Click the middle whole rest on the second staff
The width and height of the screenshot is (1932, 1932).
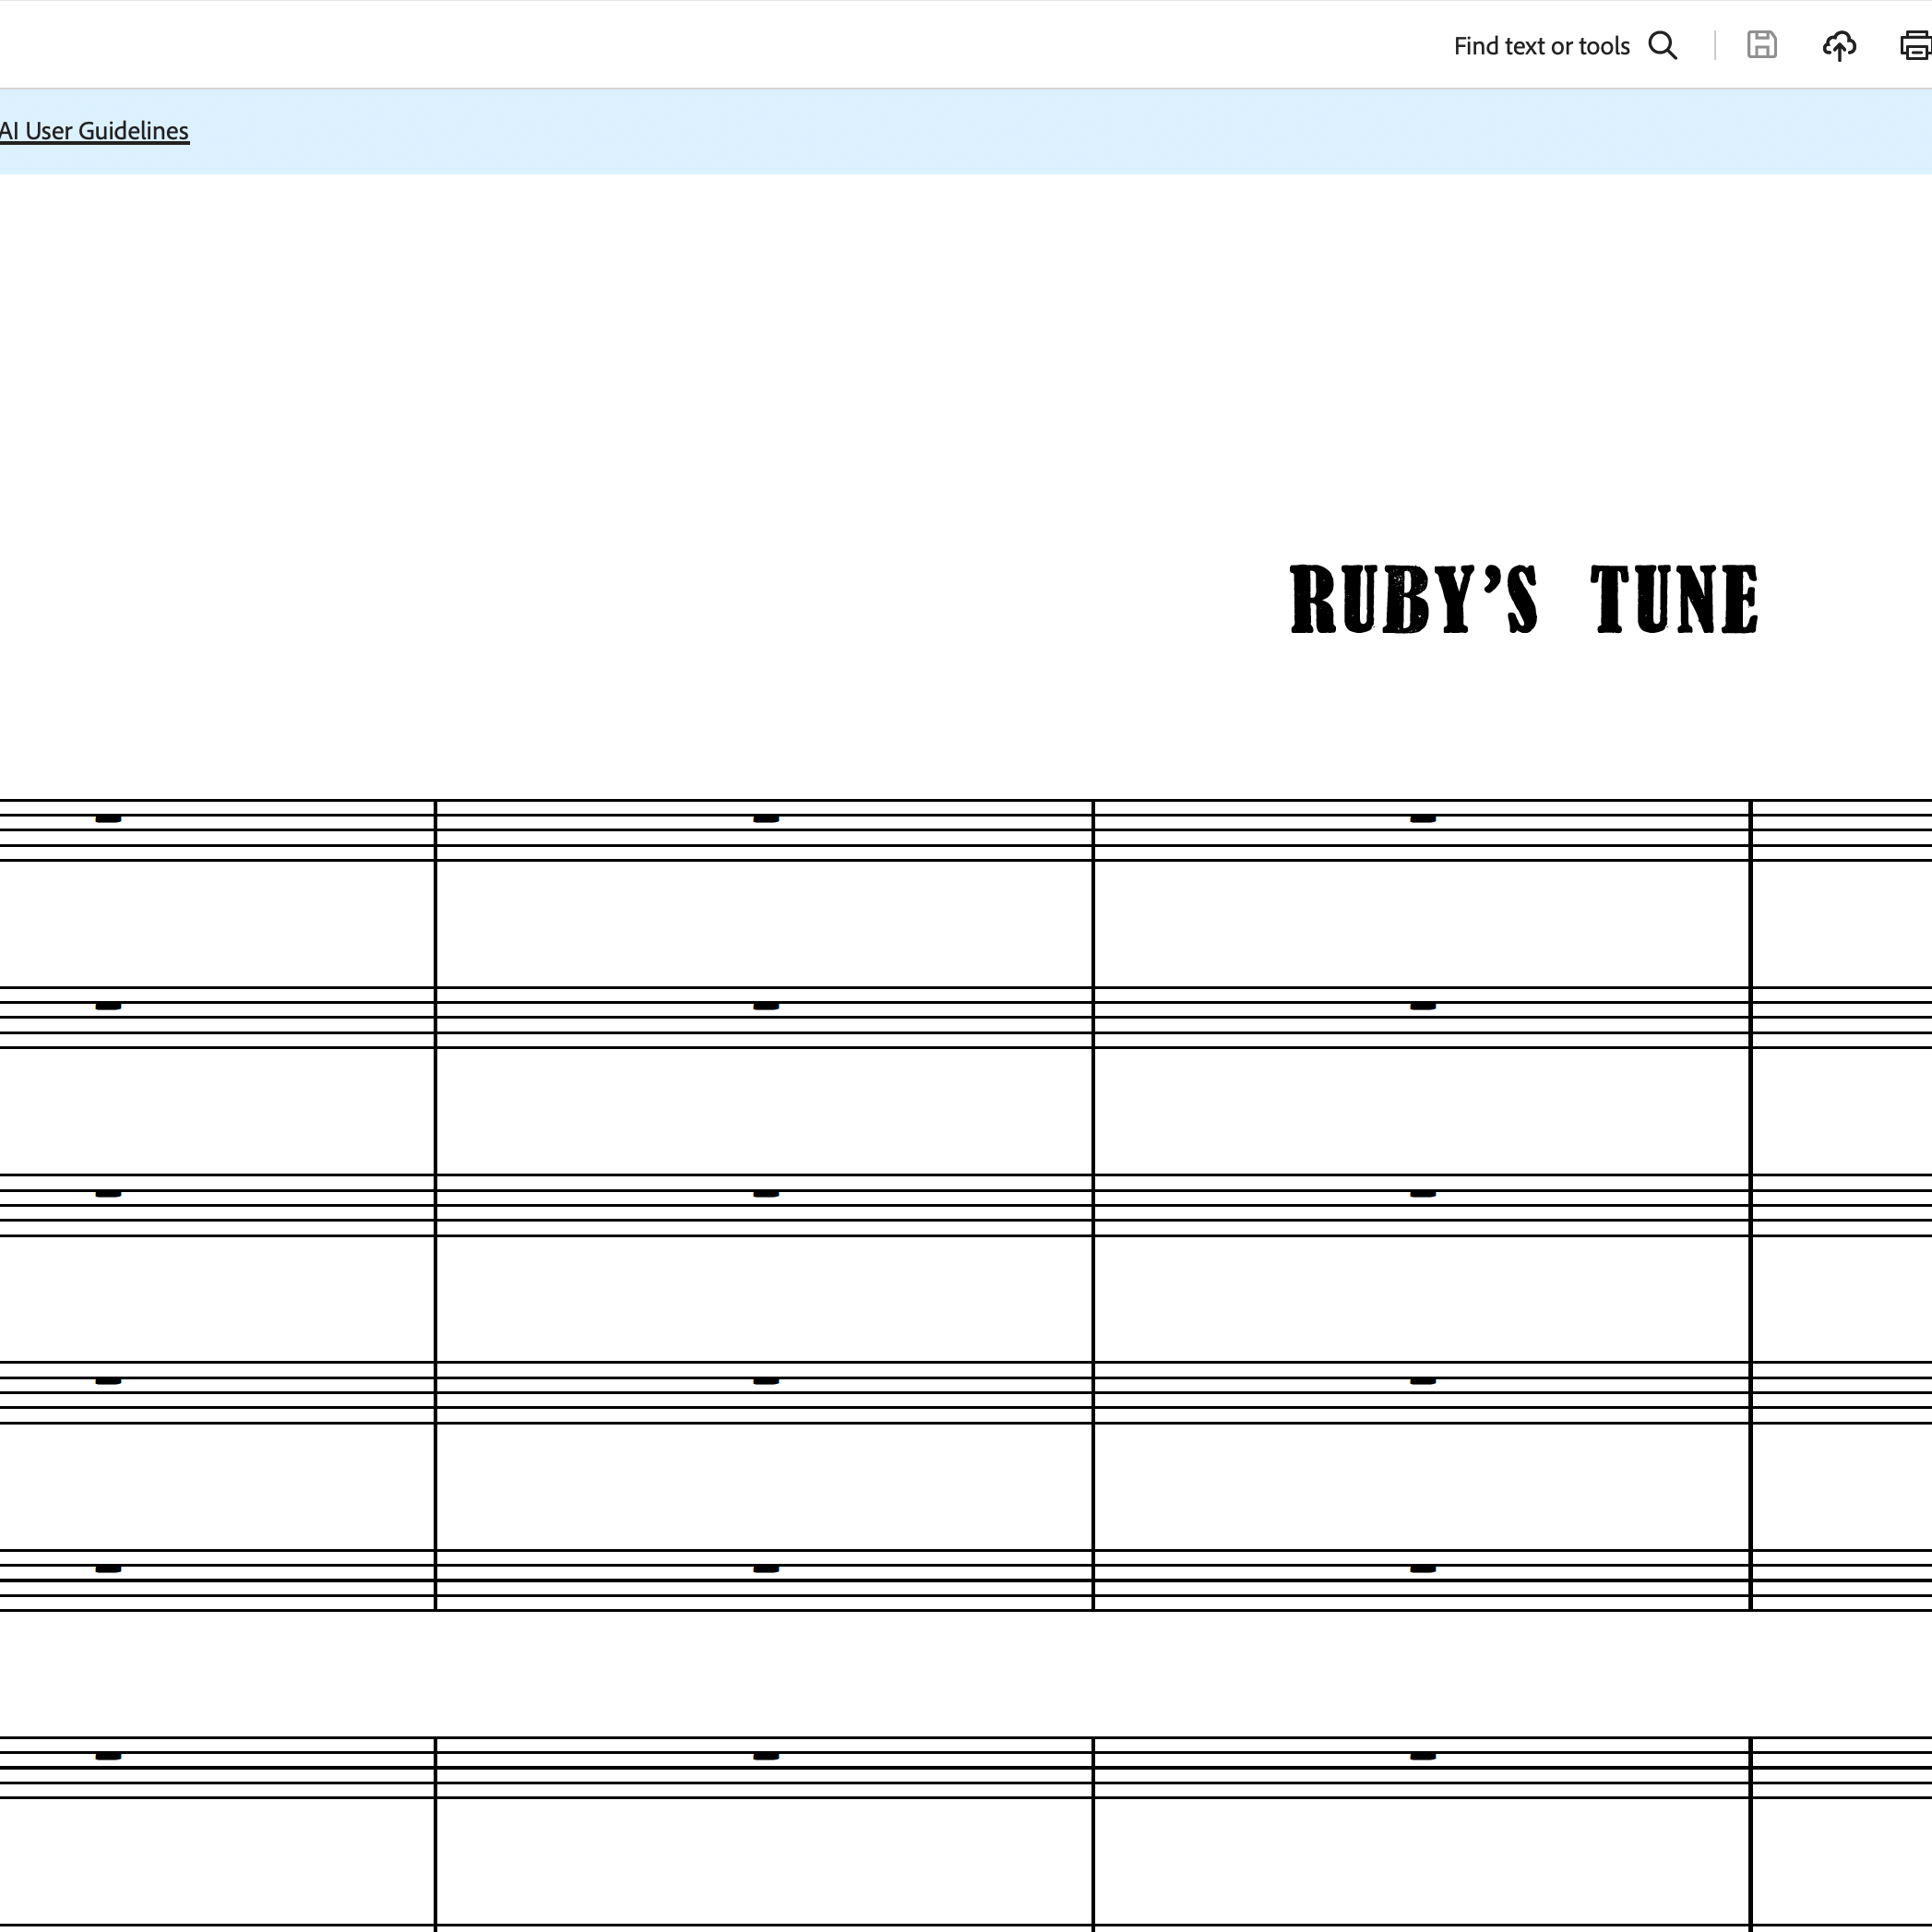766,1006
